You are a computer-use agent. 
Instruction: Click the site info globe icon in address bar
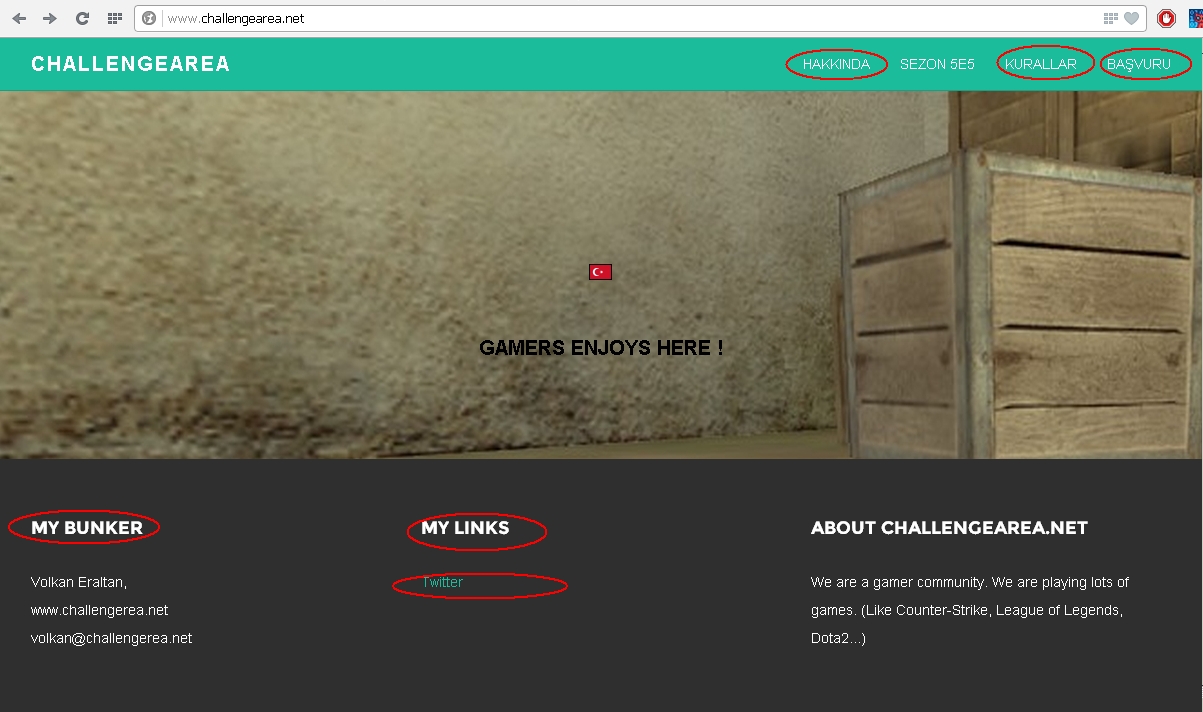coord(150,18)
